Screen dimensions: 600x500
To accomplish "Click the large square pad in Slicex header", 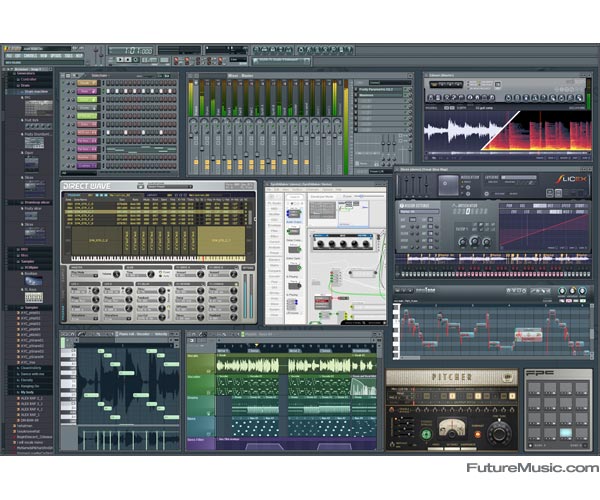I will point(448,186).
